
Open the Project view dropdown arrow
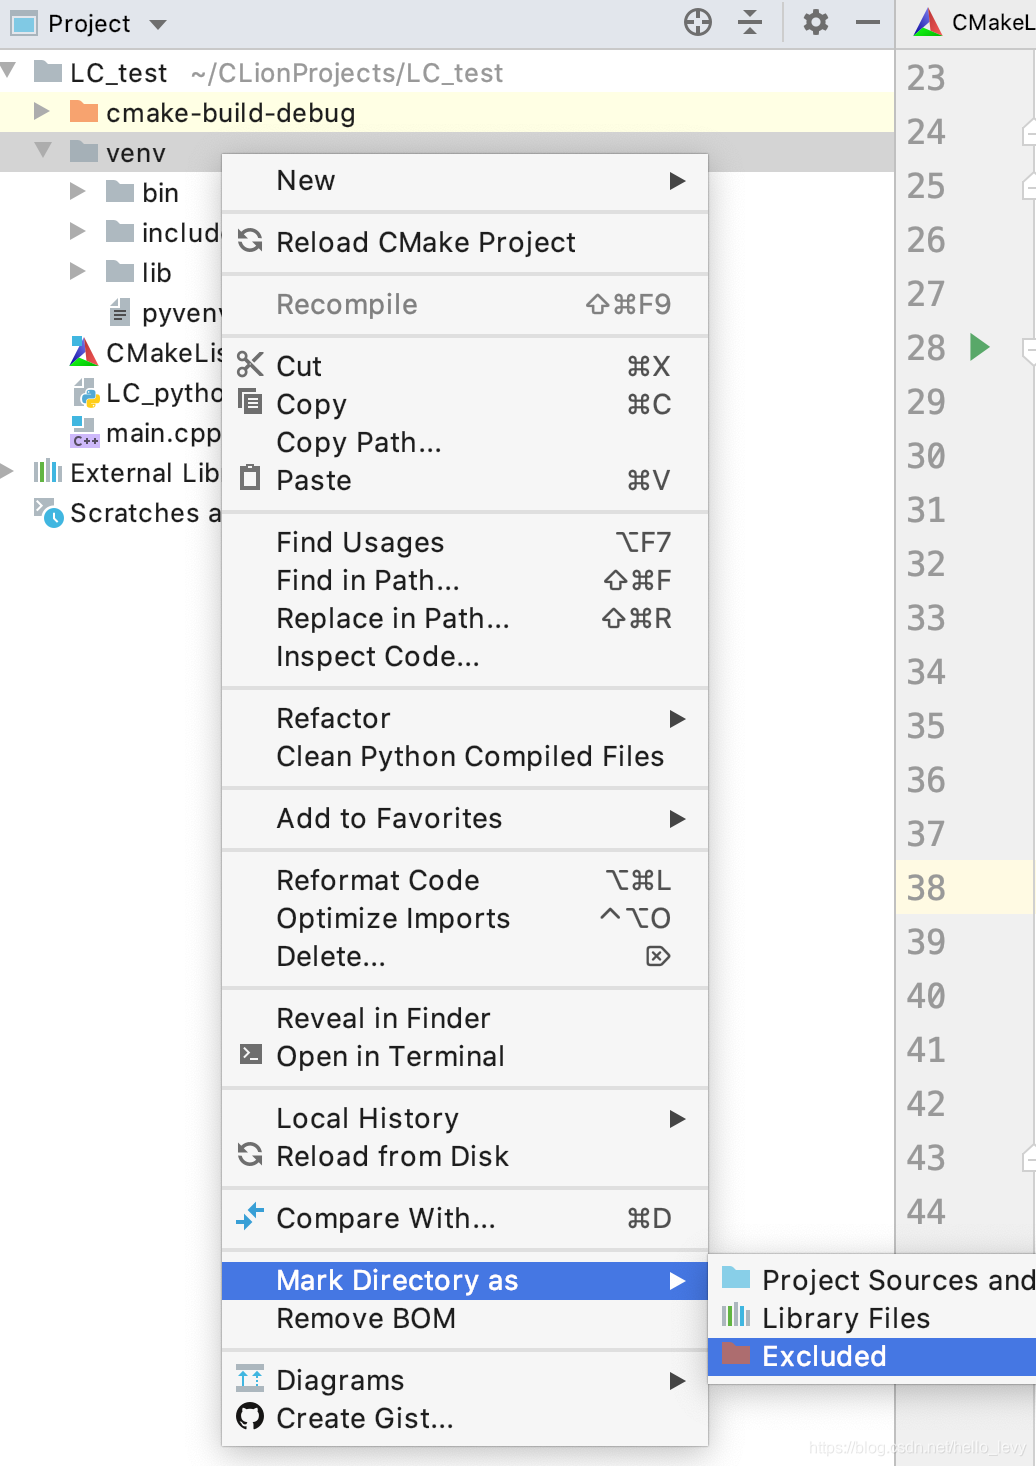158,24
